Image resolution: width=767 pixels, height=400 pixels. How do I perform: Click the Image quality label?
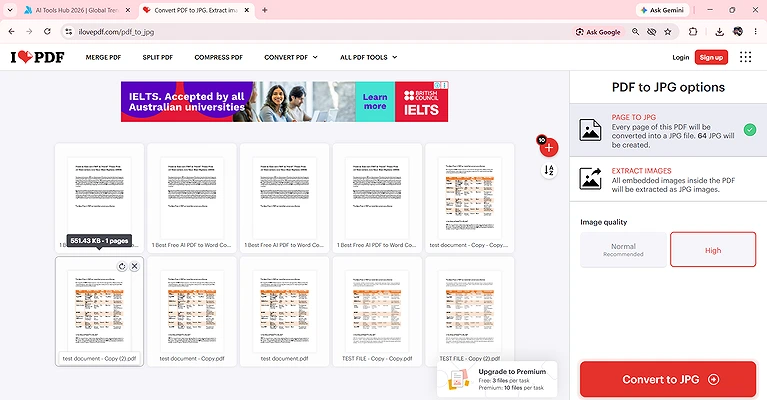(x=604, y=222)
